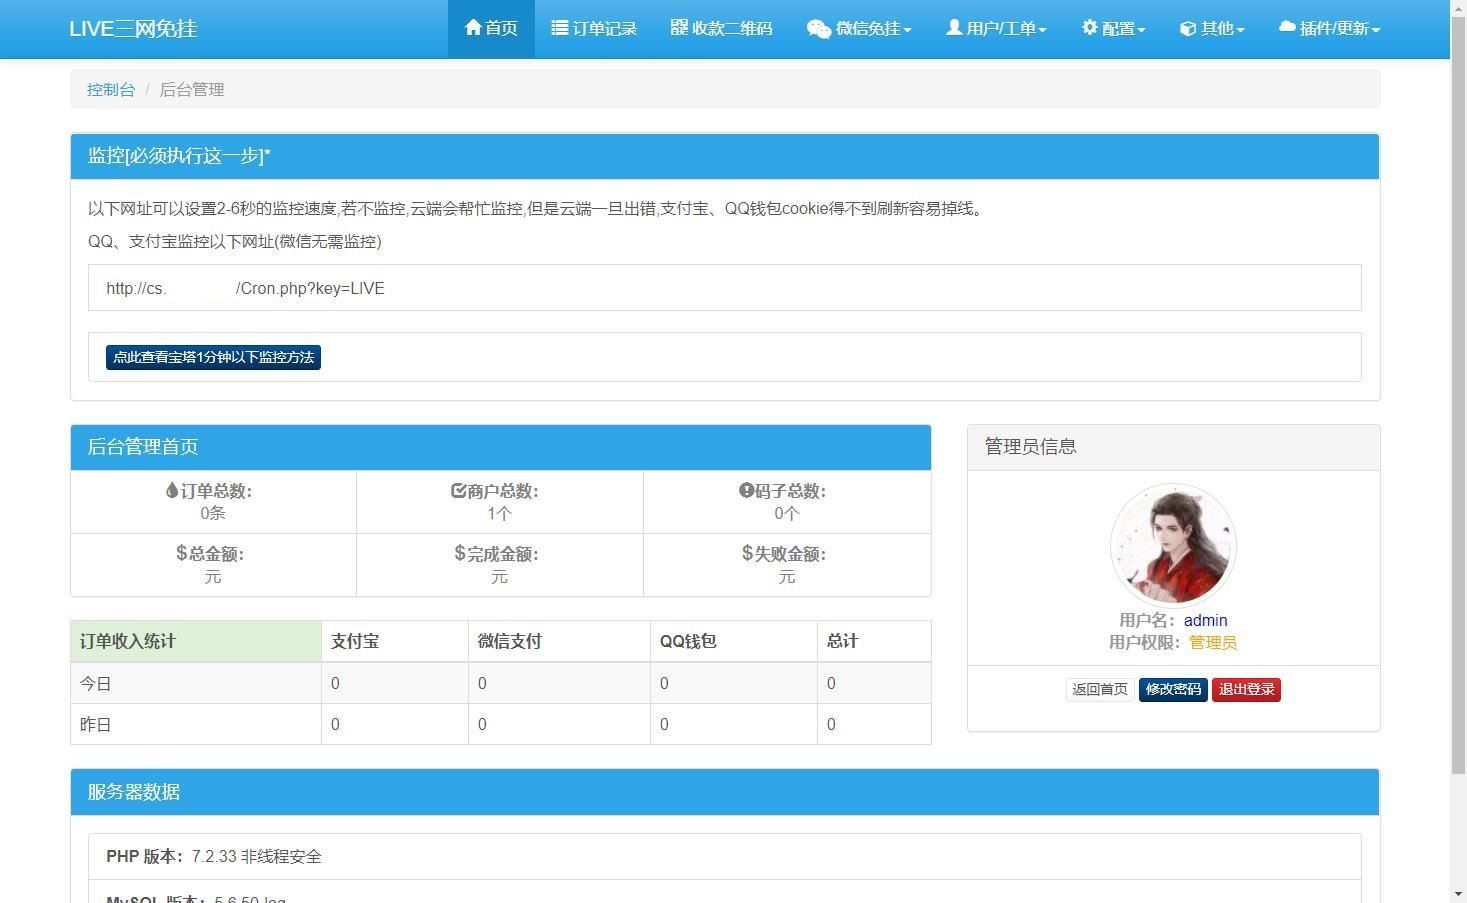Click the Cron monitoring URL field

[724, 288]
